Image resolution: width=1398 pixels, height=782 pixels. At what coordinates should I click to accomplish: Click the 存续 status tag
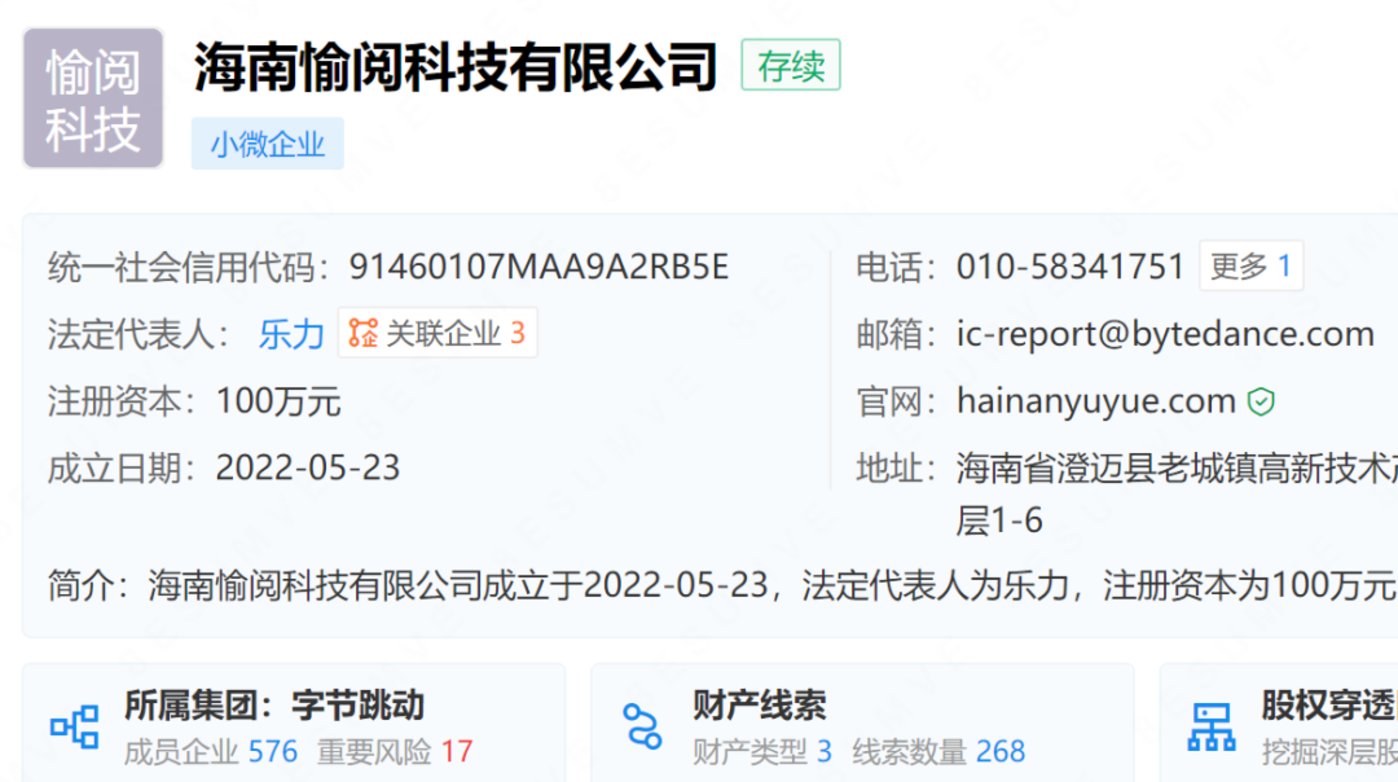[790, 66]
